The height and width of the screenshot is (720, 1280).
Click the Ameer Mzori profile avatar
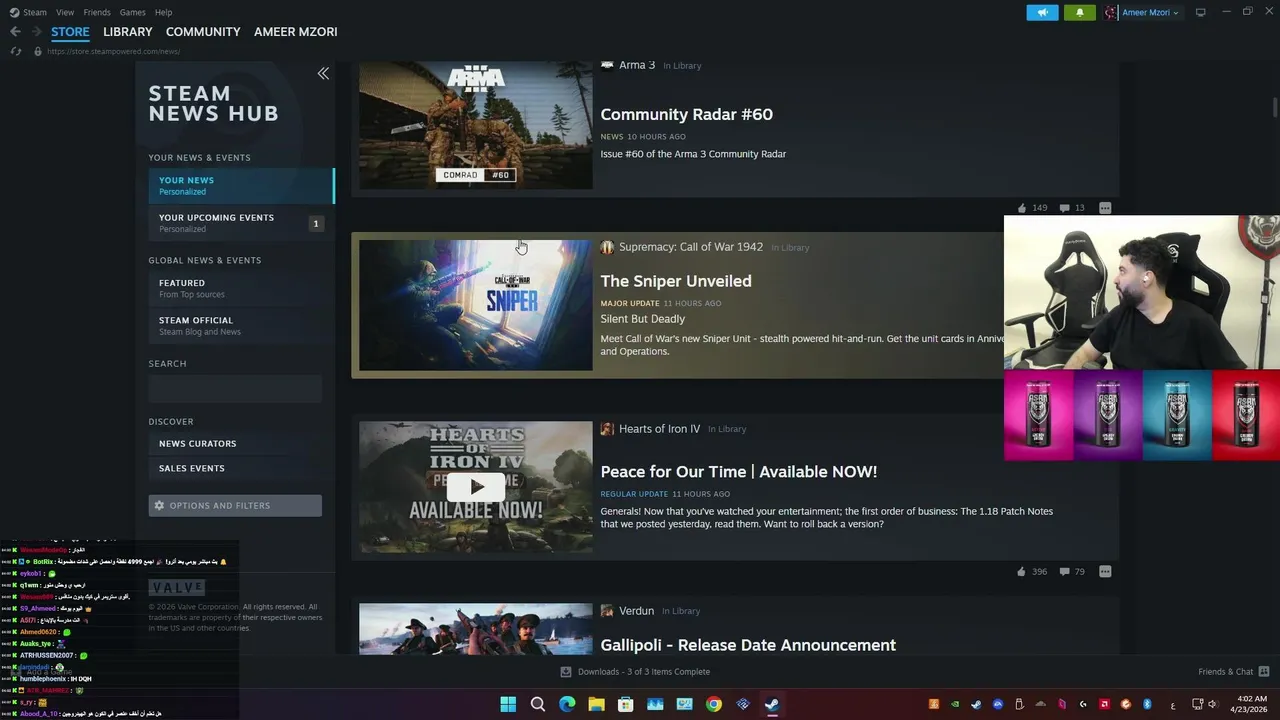point(1111,13)
